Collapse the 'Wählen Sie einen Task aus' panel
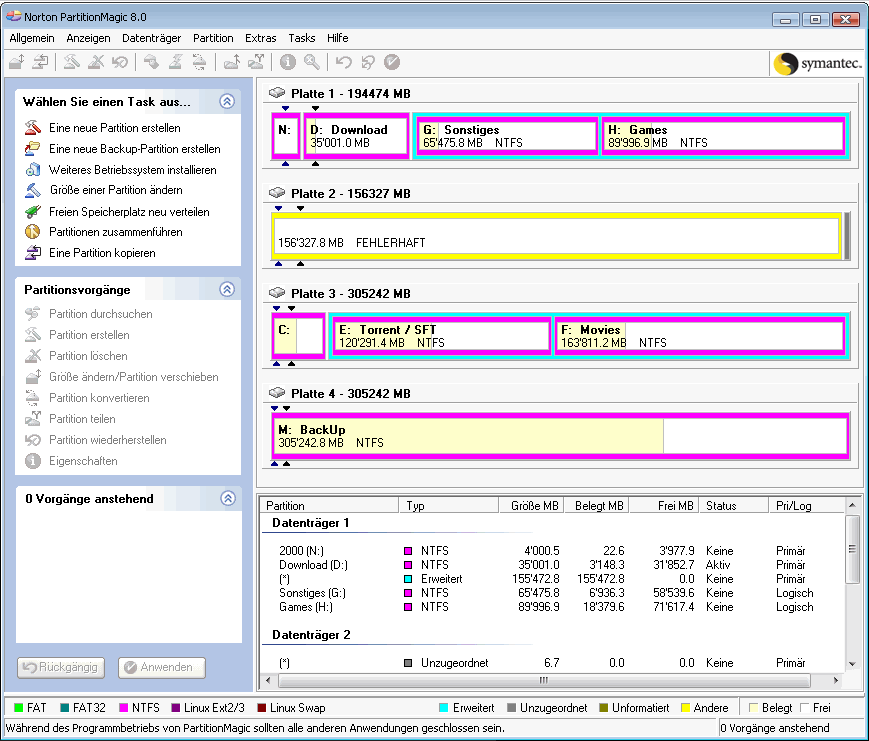Screen dimensions: 869x741 [x=227, y=101]
